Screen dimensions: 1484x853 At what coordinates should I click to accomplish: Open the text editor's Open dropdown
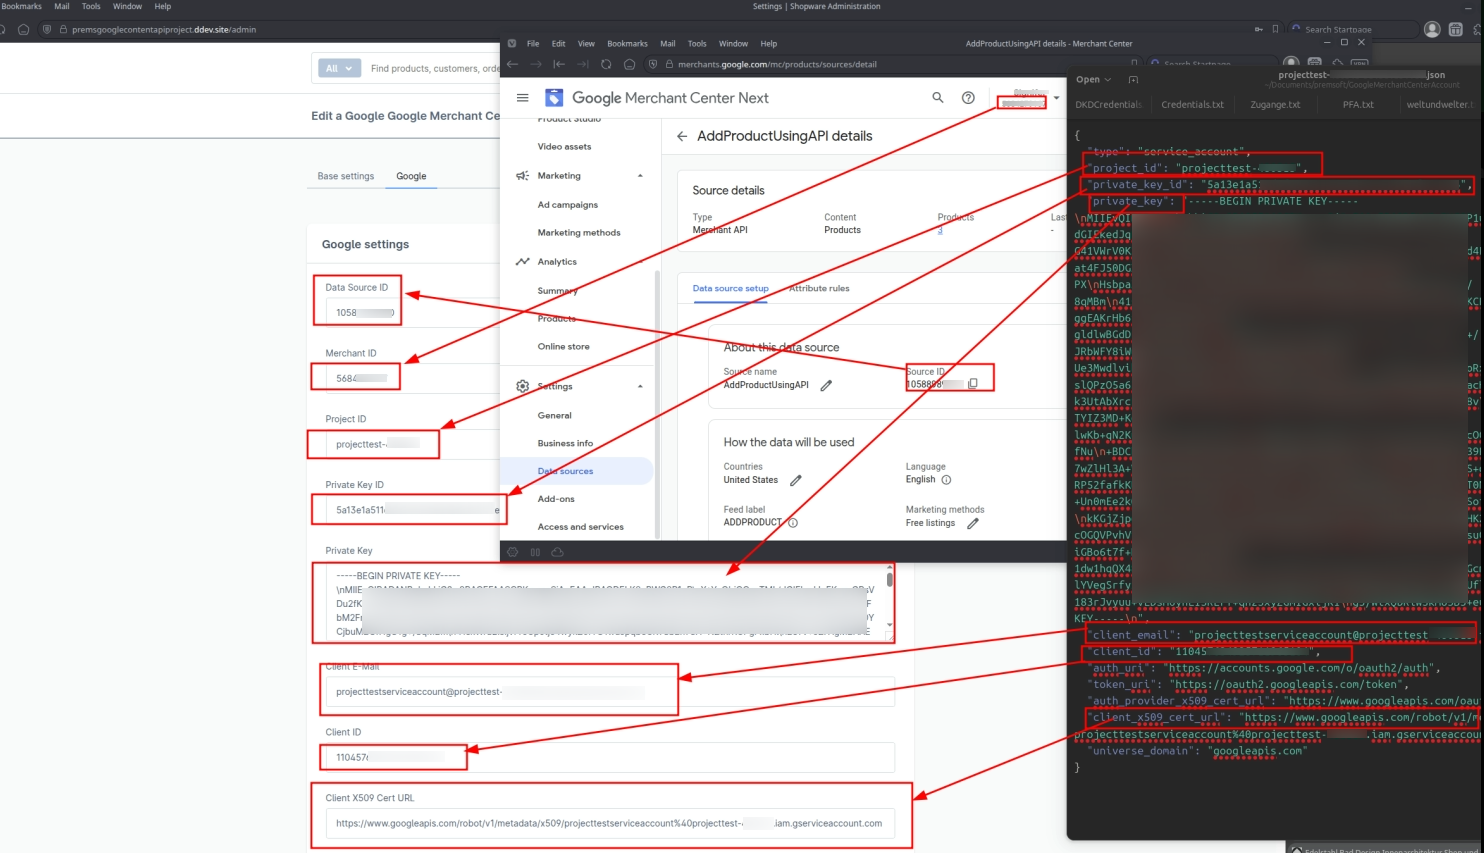tap(1093, 80)
